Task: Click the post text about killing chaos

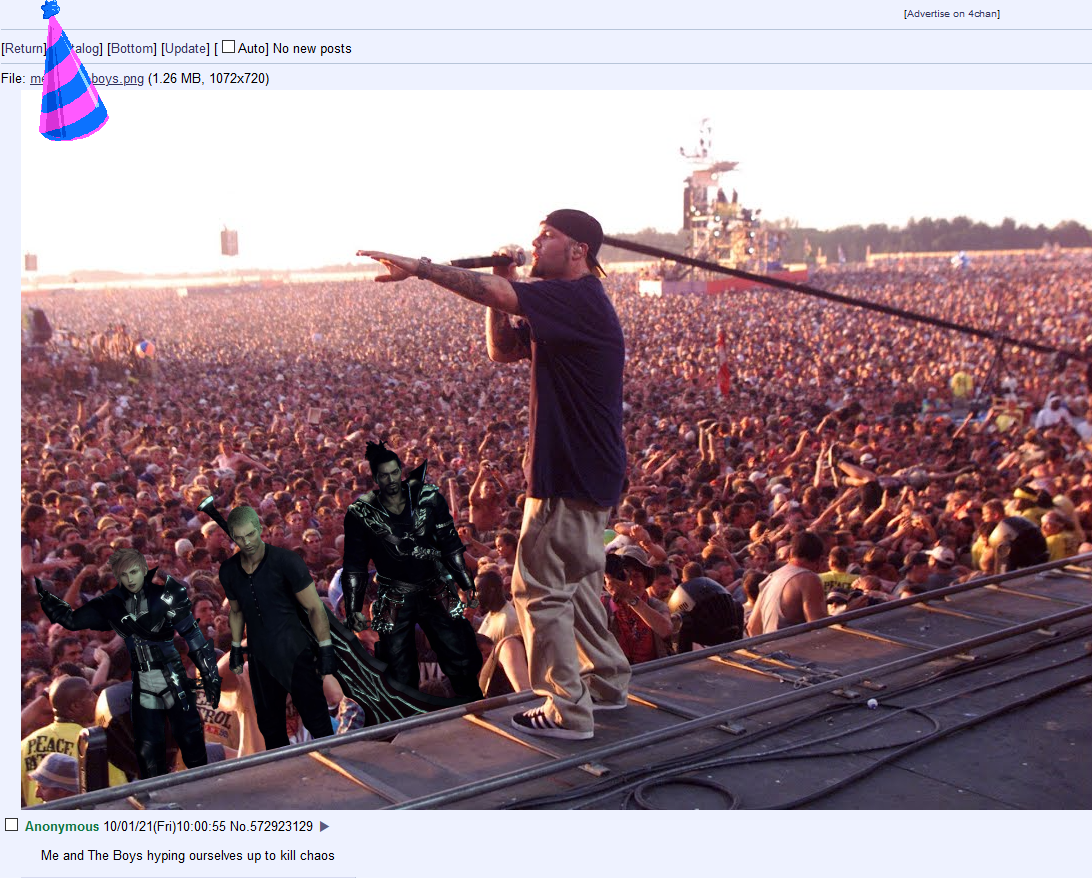Action: pyautogui.click(x=187, y=856)
